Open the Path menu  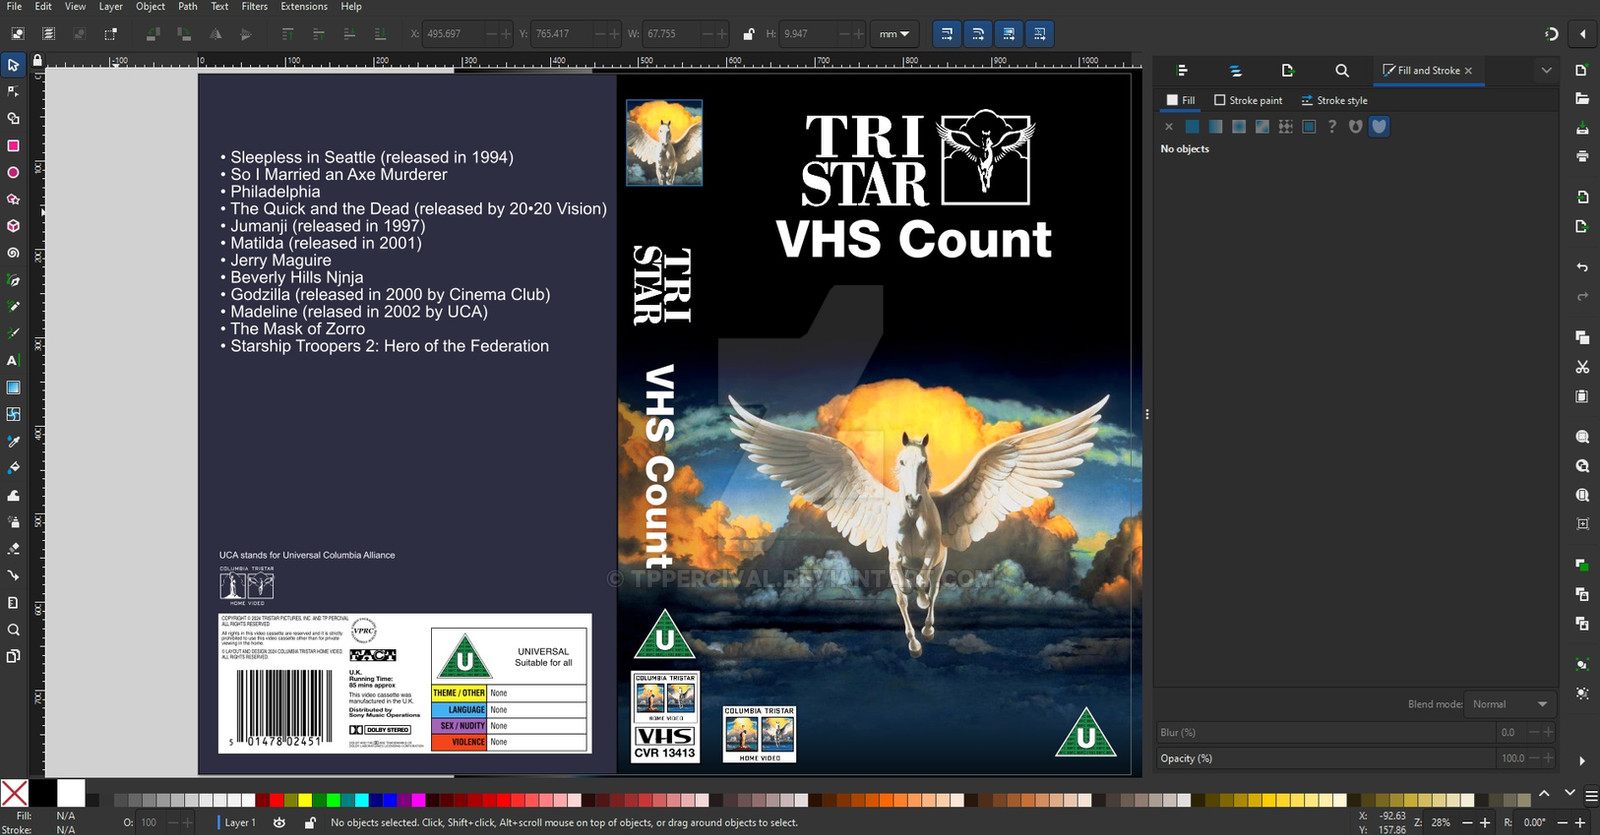tap(188, 6)
